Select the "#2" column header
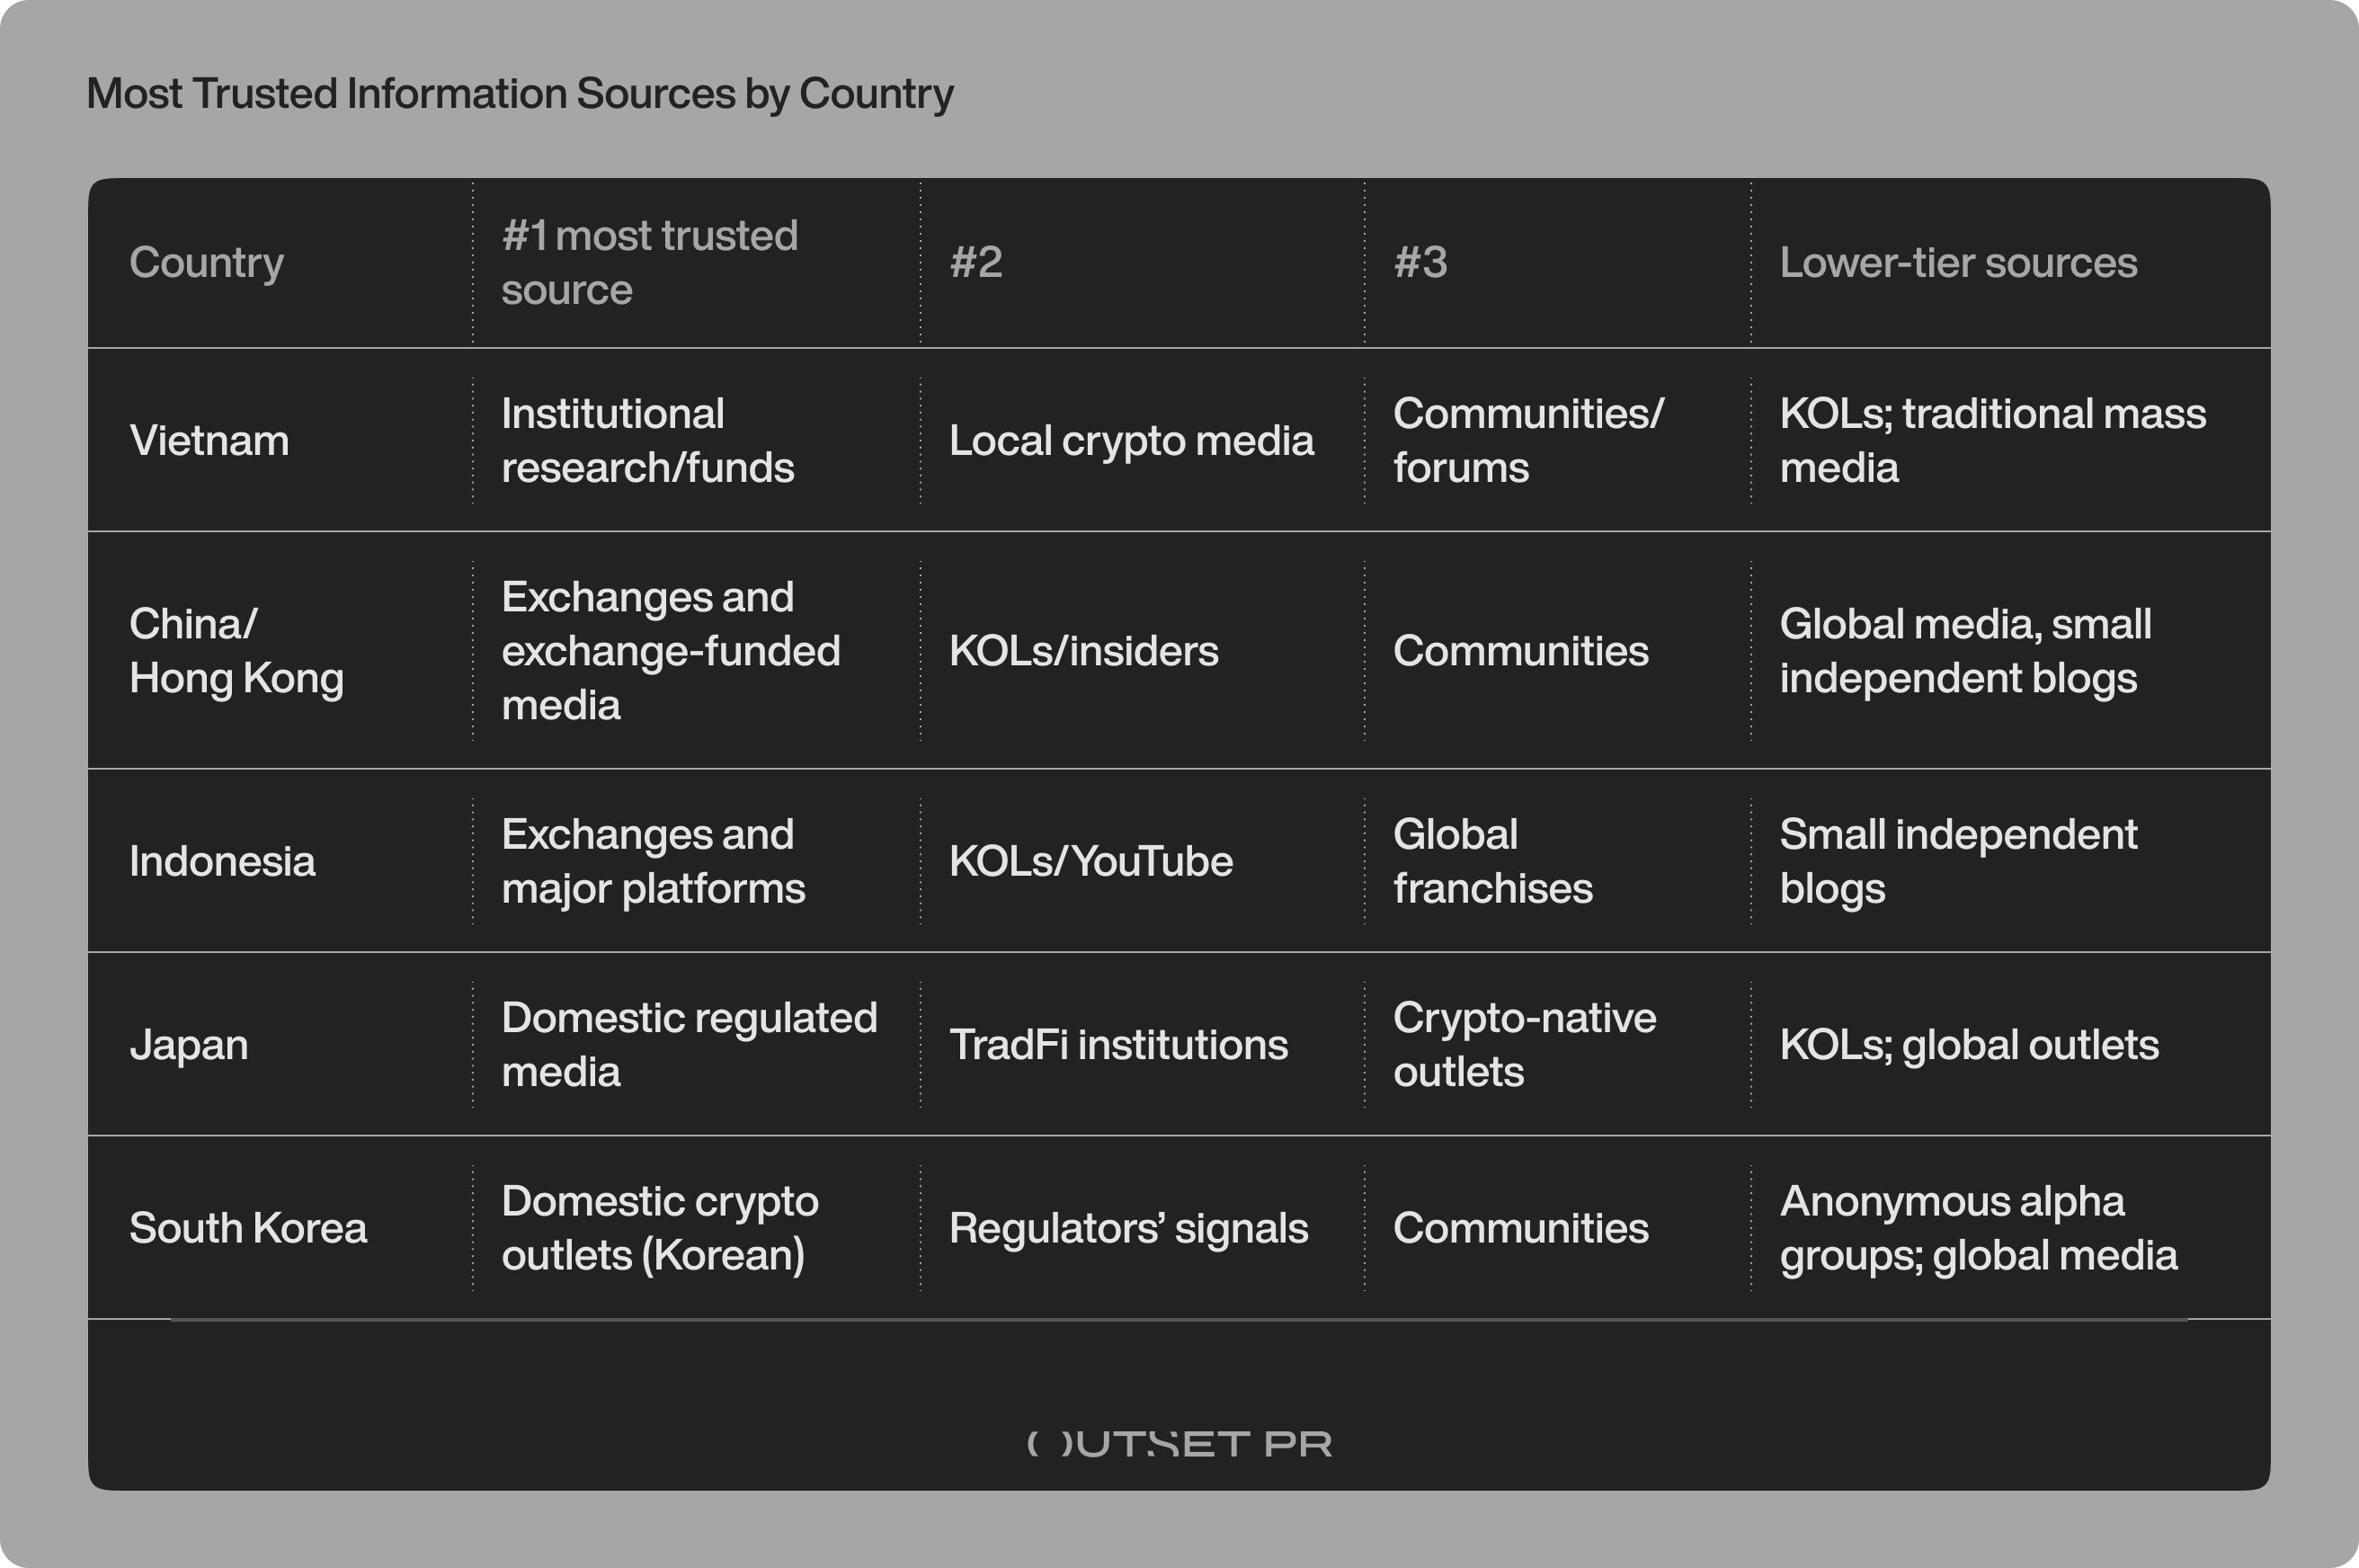2359x1568 pixels. (976, 263)
